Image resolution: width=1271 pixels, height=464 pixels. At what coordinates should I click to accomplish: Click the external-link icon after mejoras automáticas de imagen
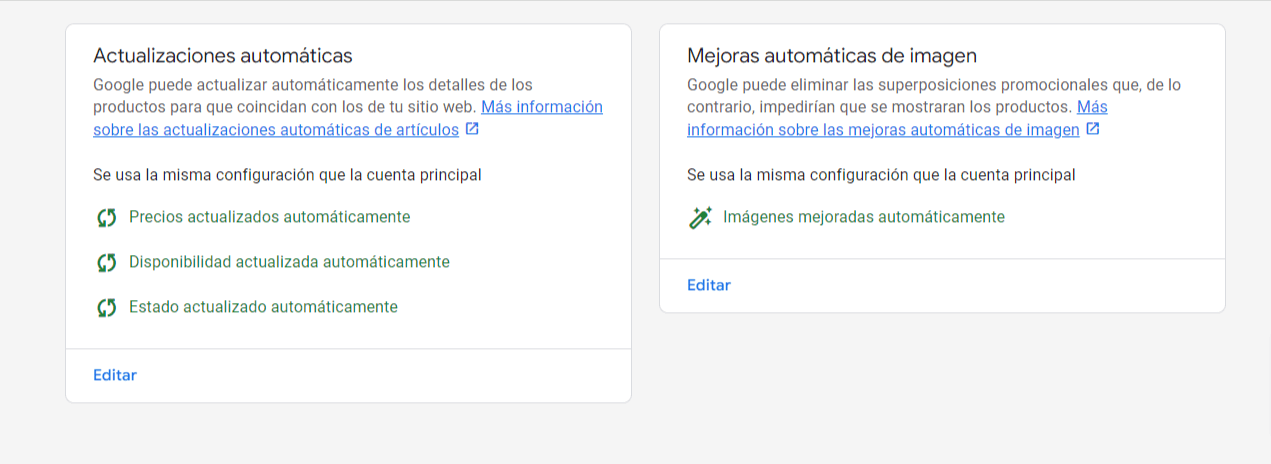[x=1093, y=129]
